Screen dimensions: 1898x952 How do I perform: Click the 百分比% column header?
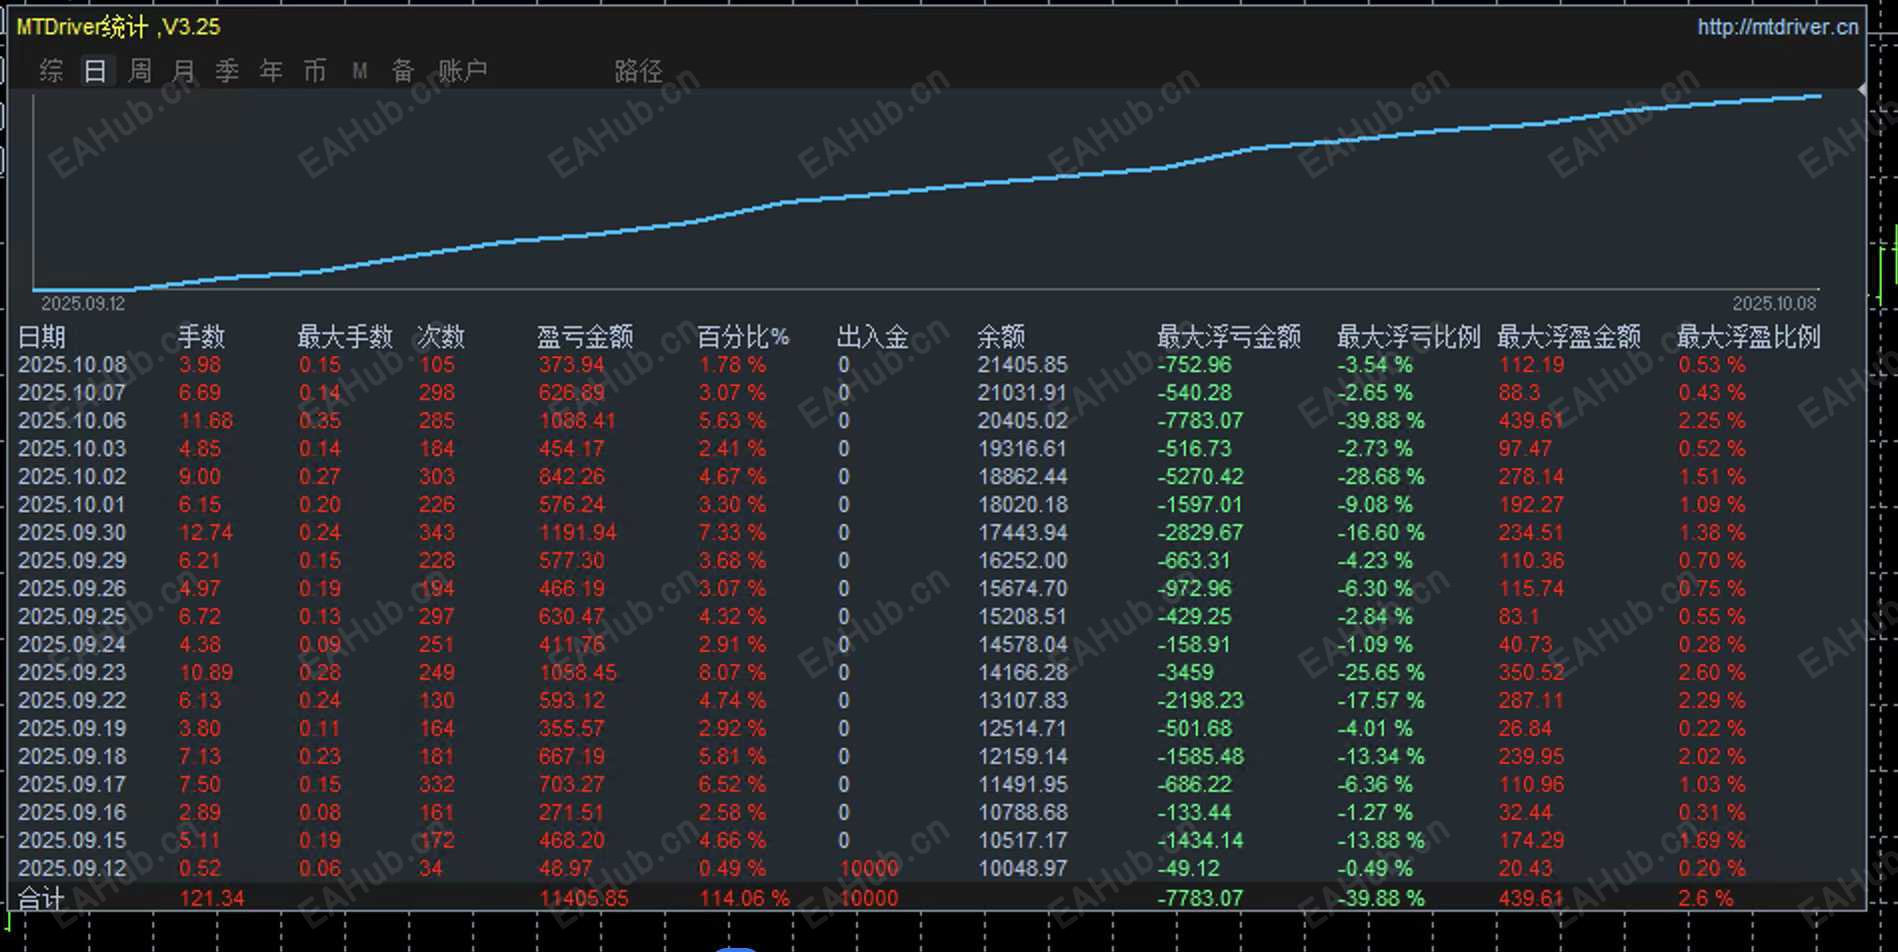pos(743,337)
